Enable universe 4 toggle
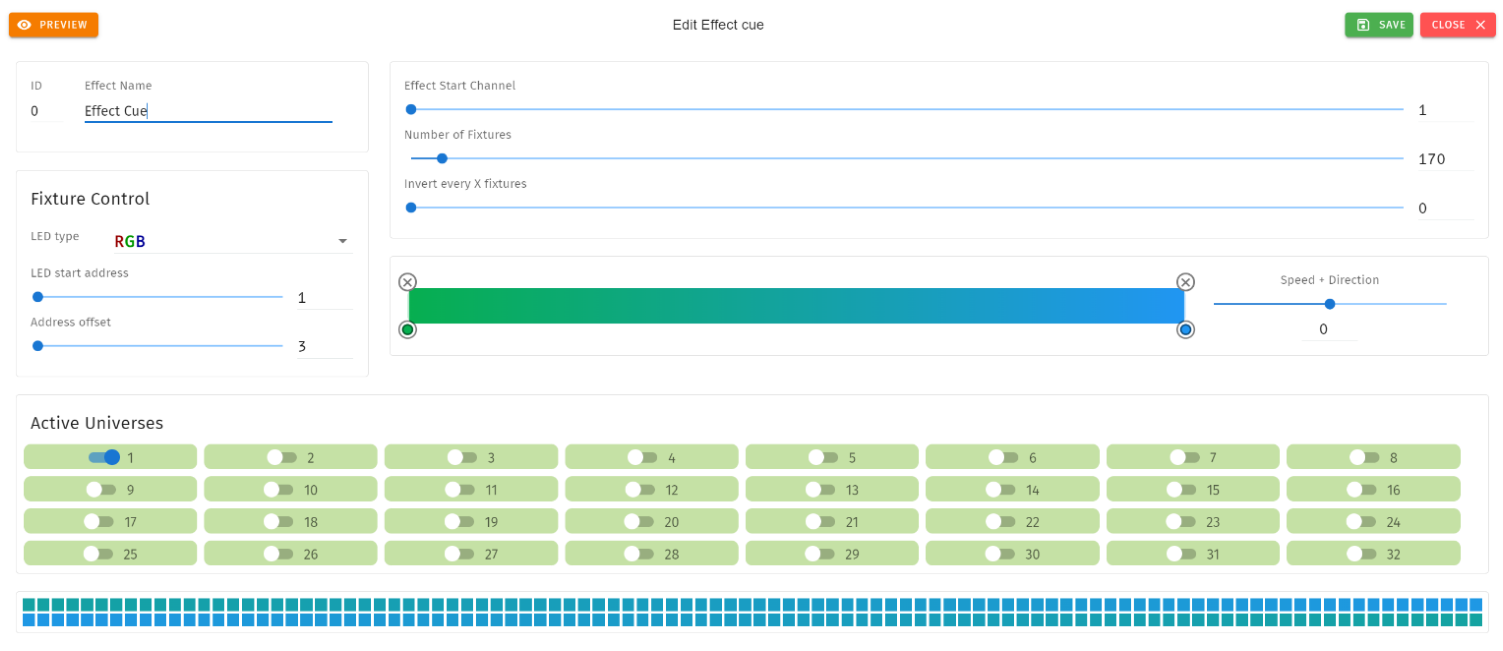1503x651 pixels. tap(643, 457)
